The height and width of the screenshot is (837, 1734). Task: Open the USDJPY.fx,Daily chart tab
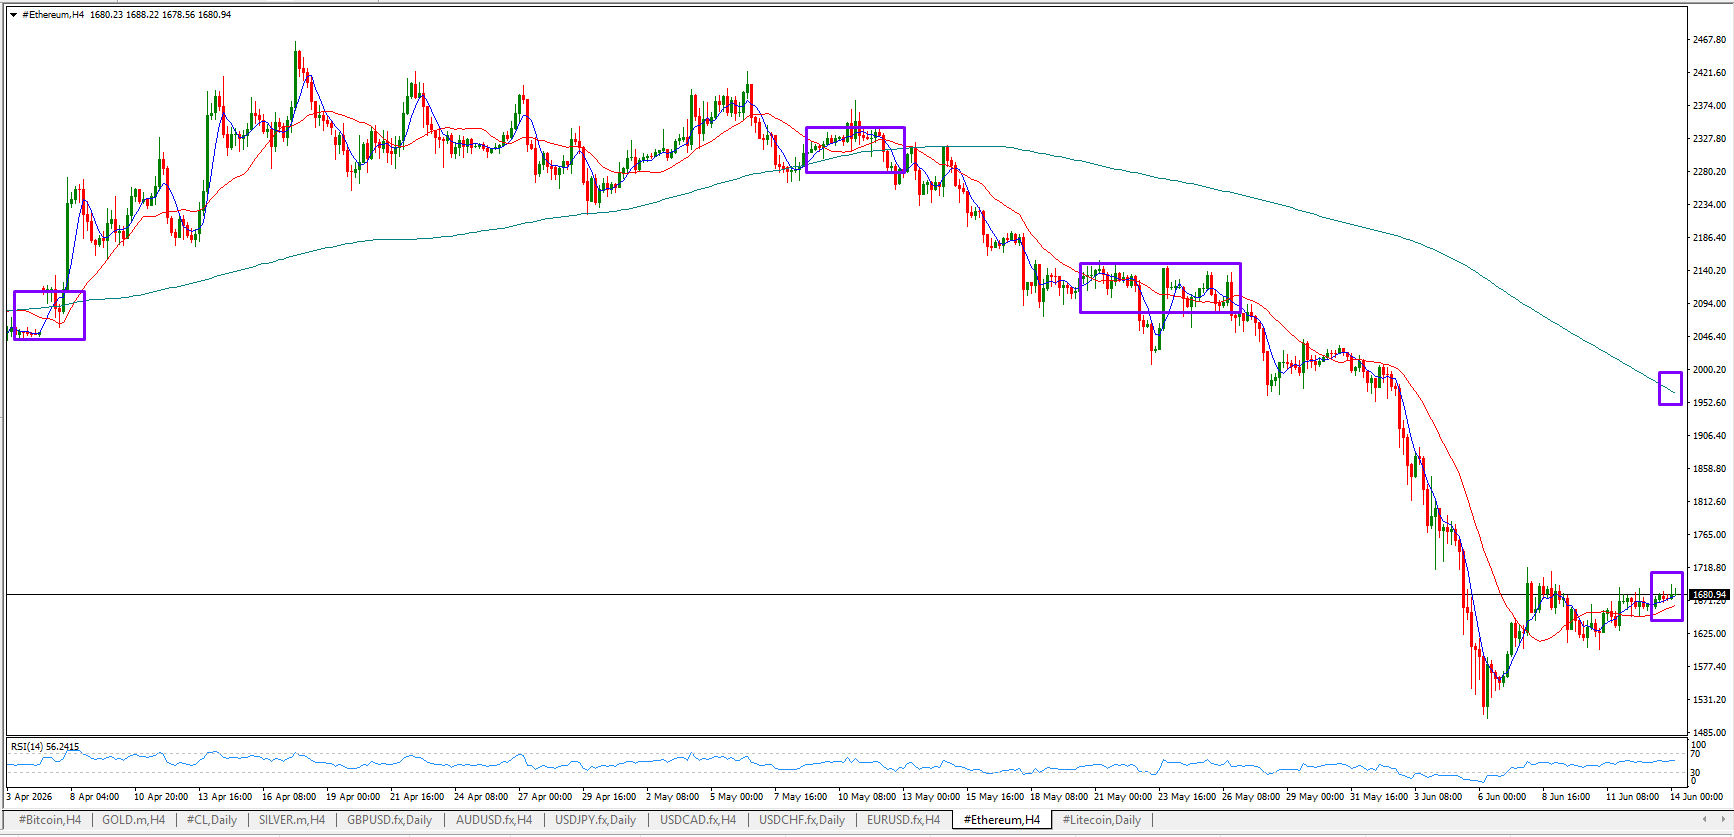click(596, 820)
